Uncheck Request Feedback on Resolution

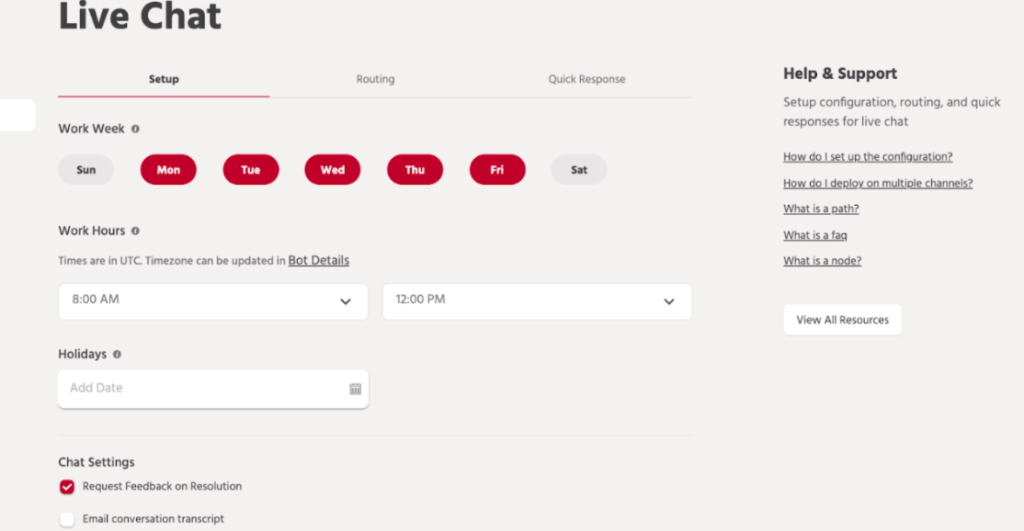[x=67, y=487]
